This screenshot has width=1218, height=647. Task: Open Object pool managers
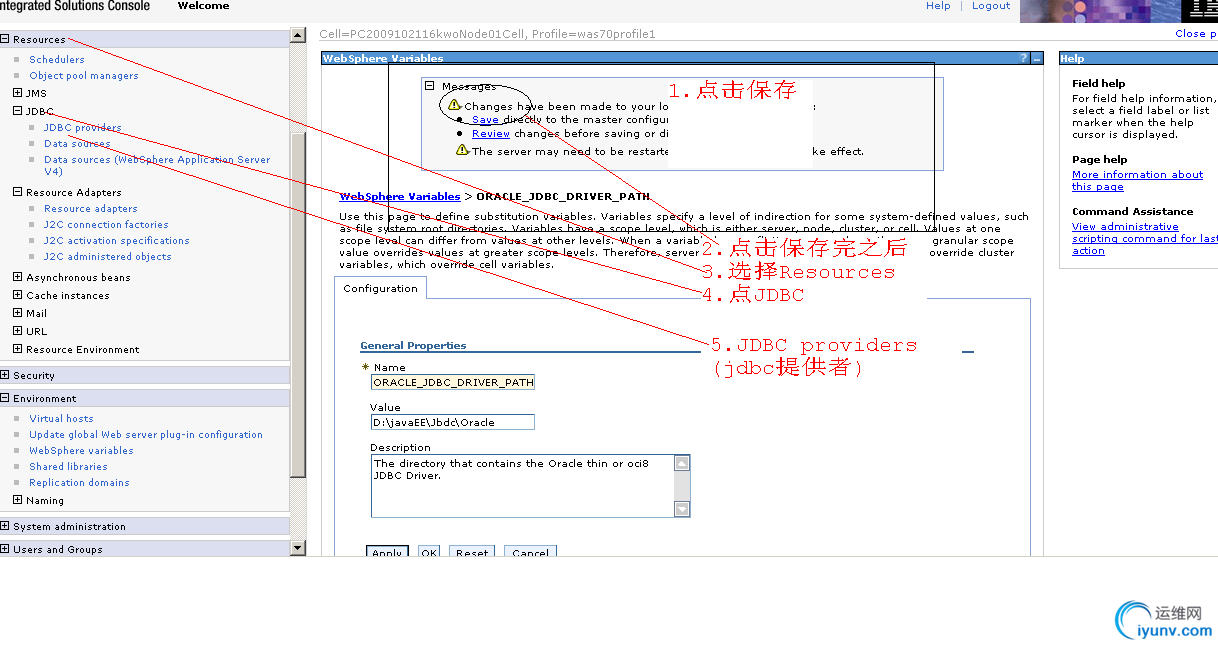[84, 76]
